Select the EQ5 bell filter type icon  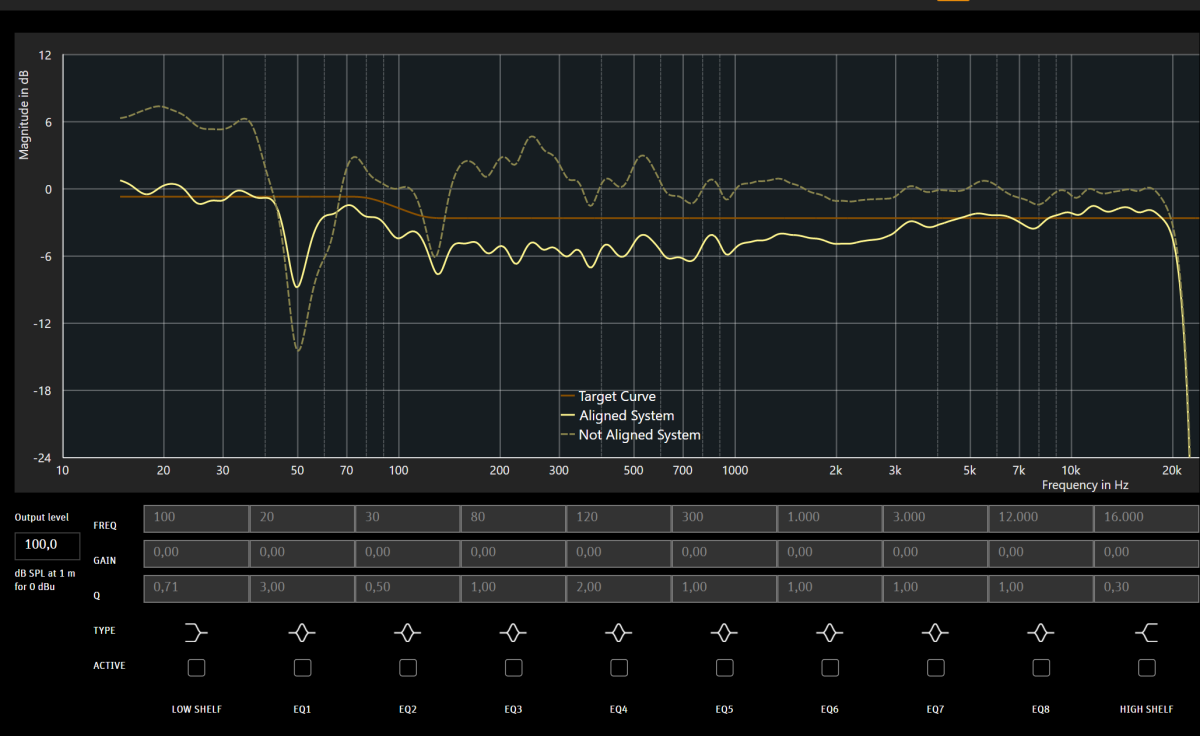click(x=724, y=631)
